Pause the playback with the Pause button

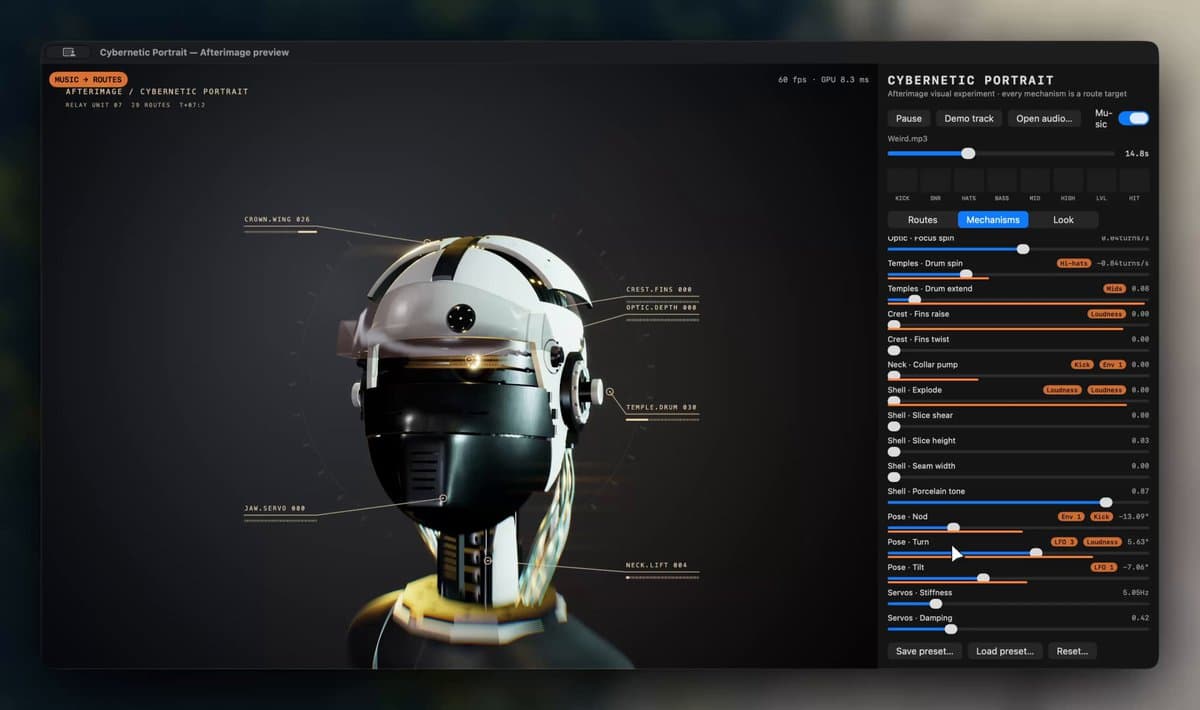909,118
